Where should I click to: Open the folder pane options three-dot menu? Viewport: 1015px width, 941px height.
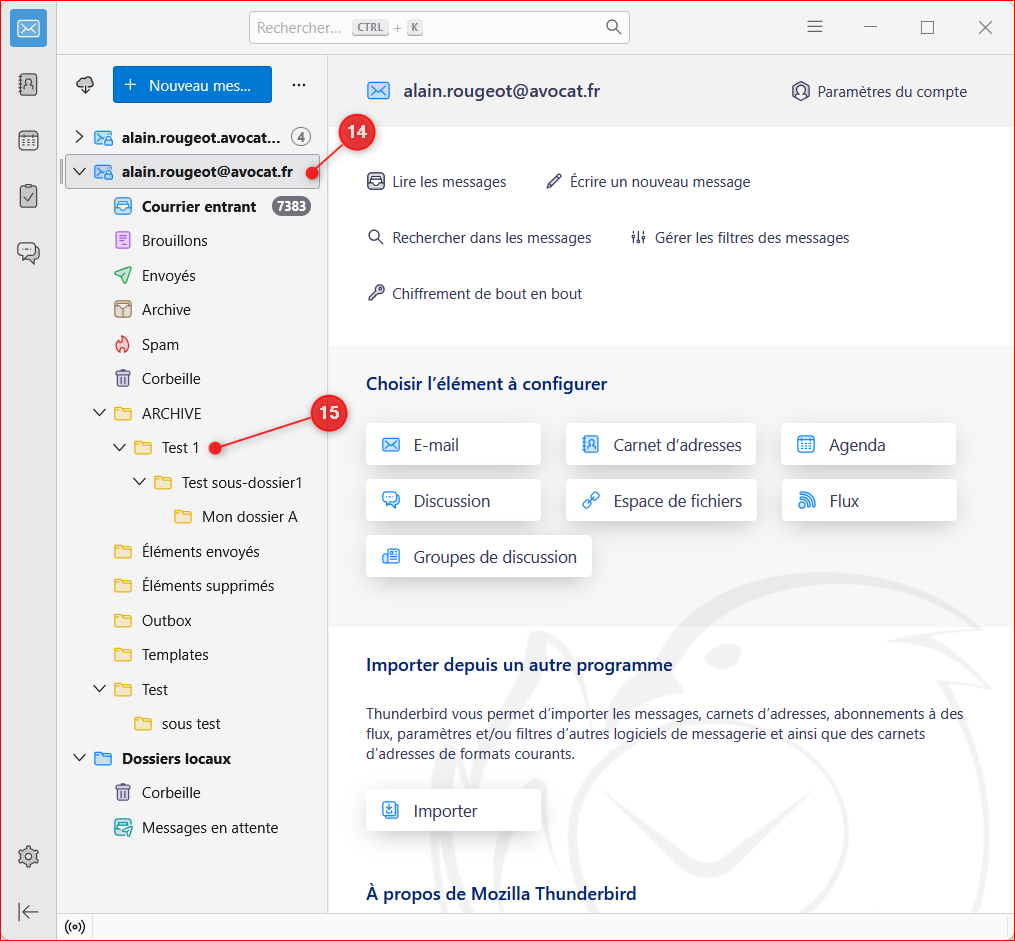[298, 85]
